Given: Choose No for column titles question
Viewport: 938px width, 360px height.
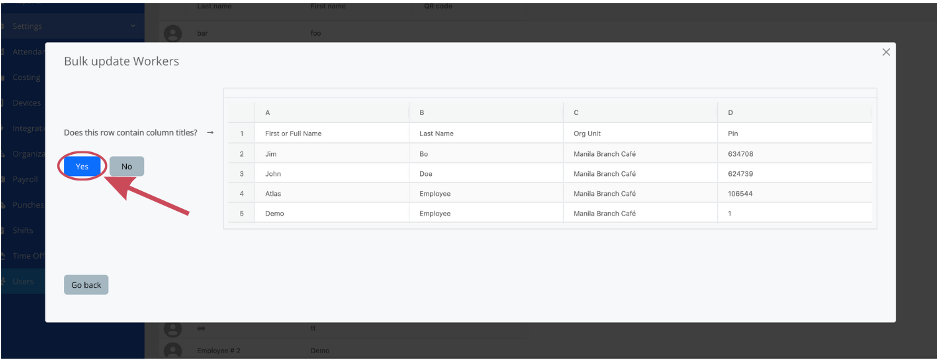Looking at the screenshot, I should click(126, 166).
